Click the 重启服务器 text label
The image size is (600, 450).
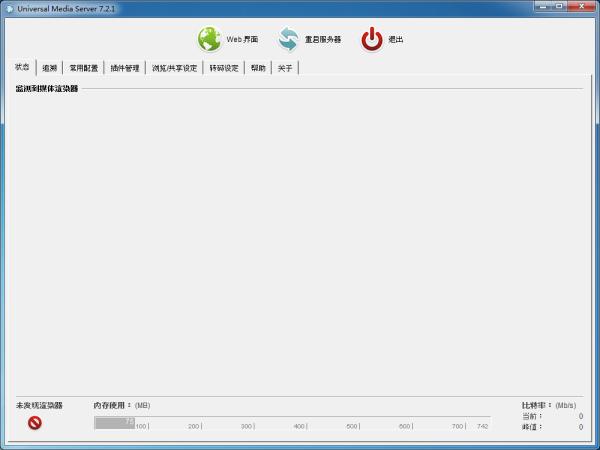[323, 39]
